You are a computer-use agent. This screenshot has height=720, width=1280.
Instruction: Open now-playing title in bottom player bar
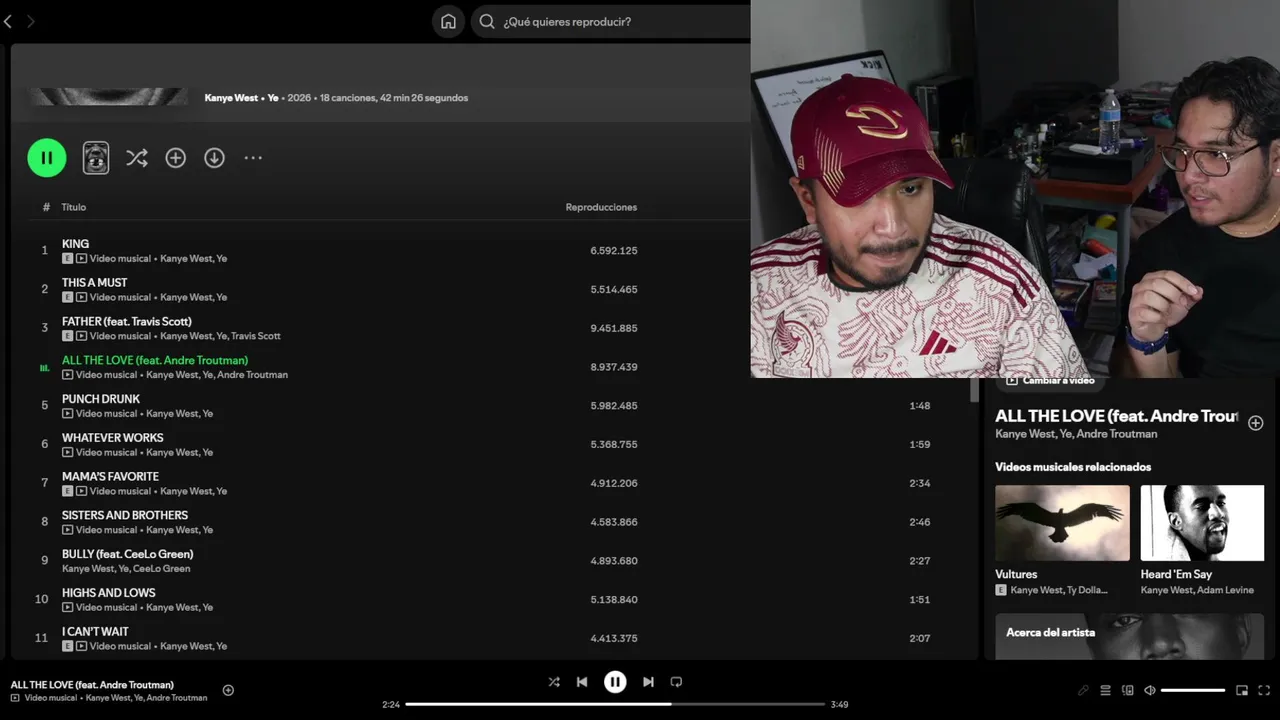(x=92, y=685)
